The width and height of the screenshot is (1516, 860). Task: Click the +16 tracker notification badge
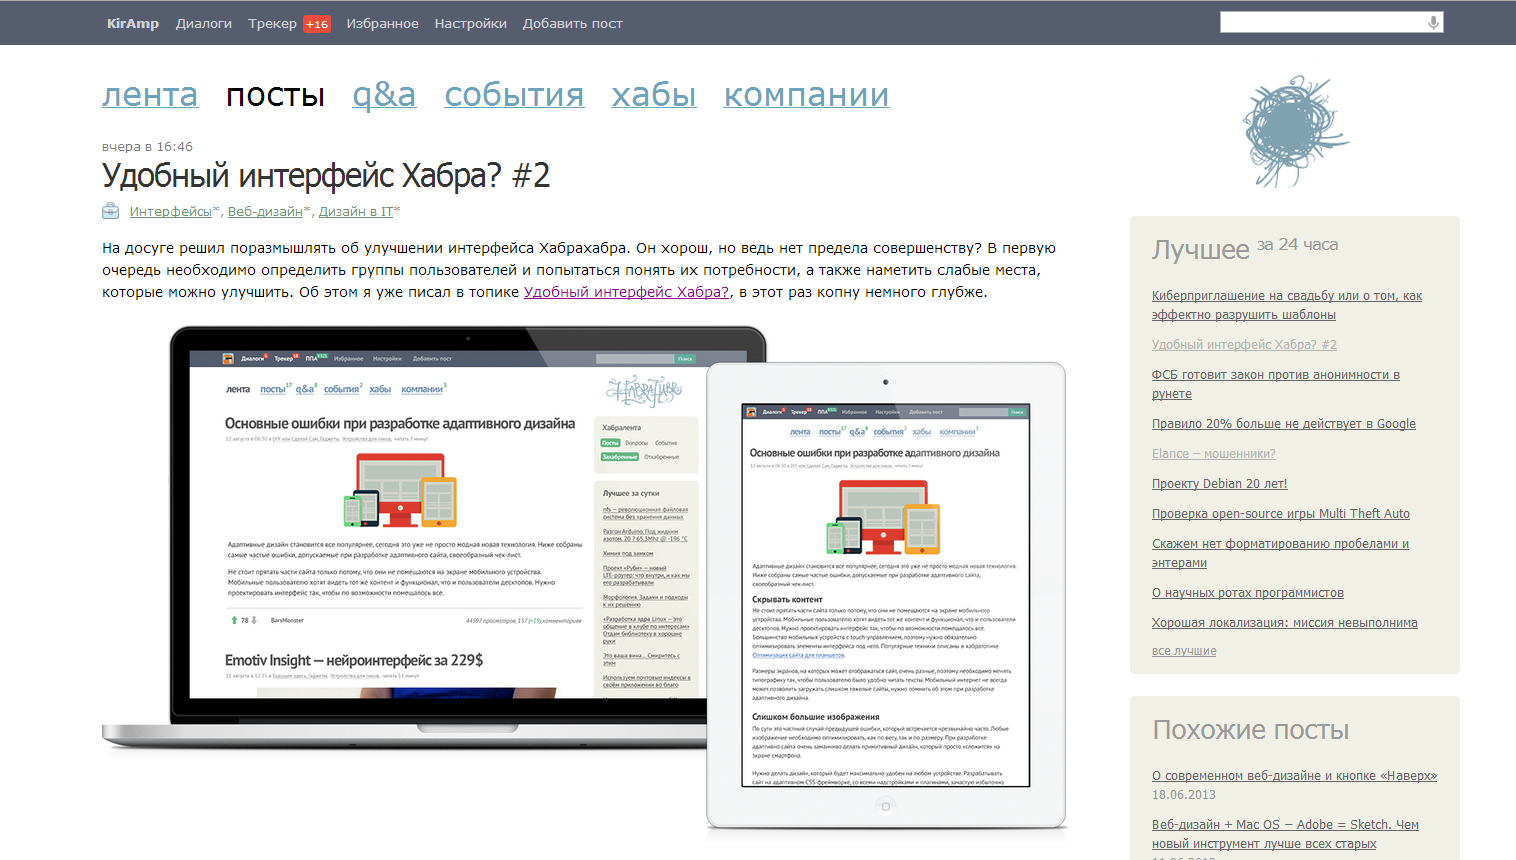point(317,24)
